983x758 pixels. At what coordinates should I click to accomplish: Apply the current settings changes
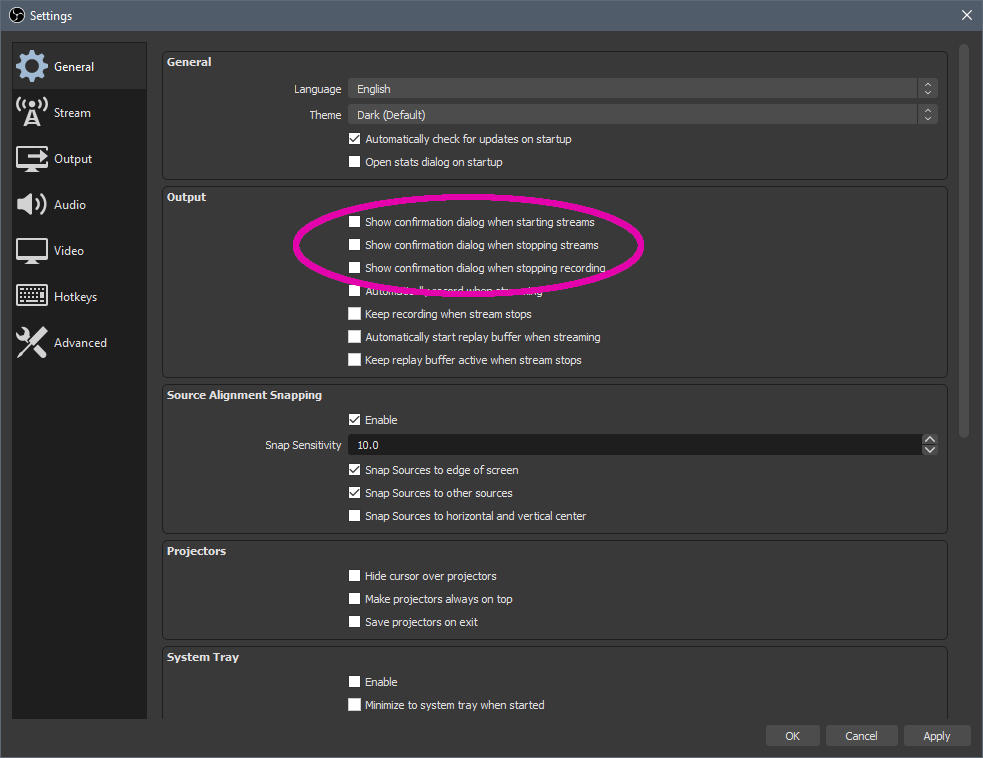tap(937, 735)
